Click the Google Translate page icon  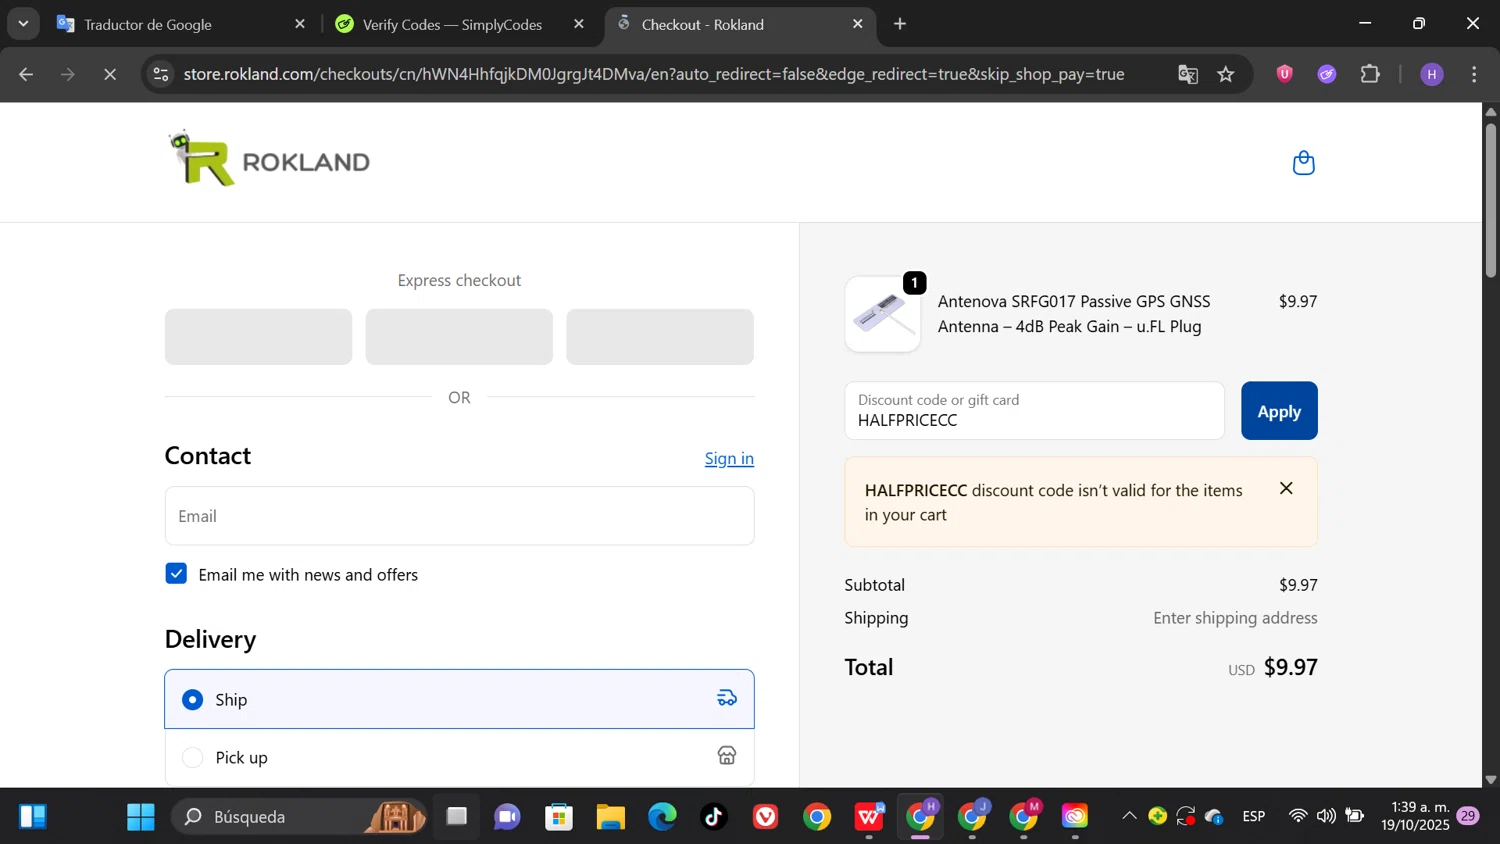pos(1187,75)
